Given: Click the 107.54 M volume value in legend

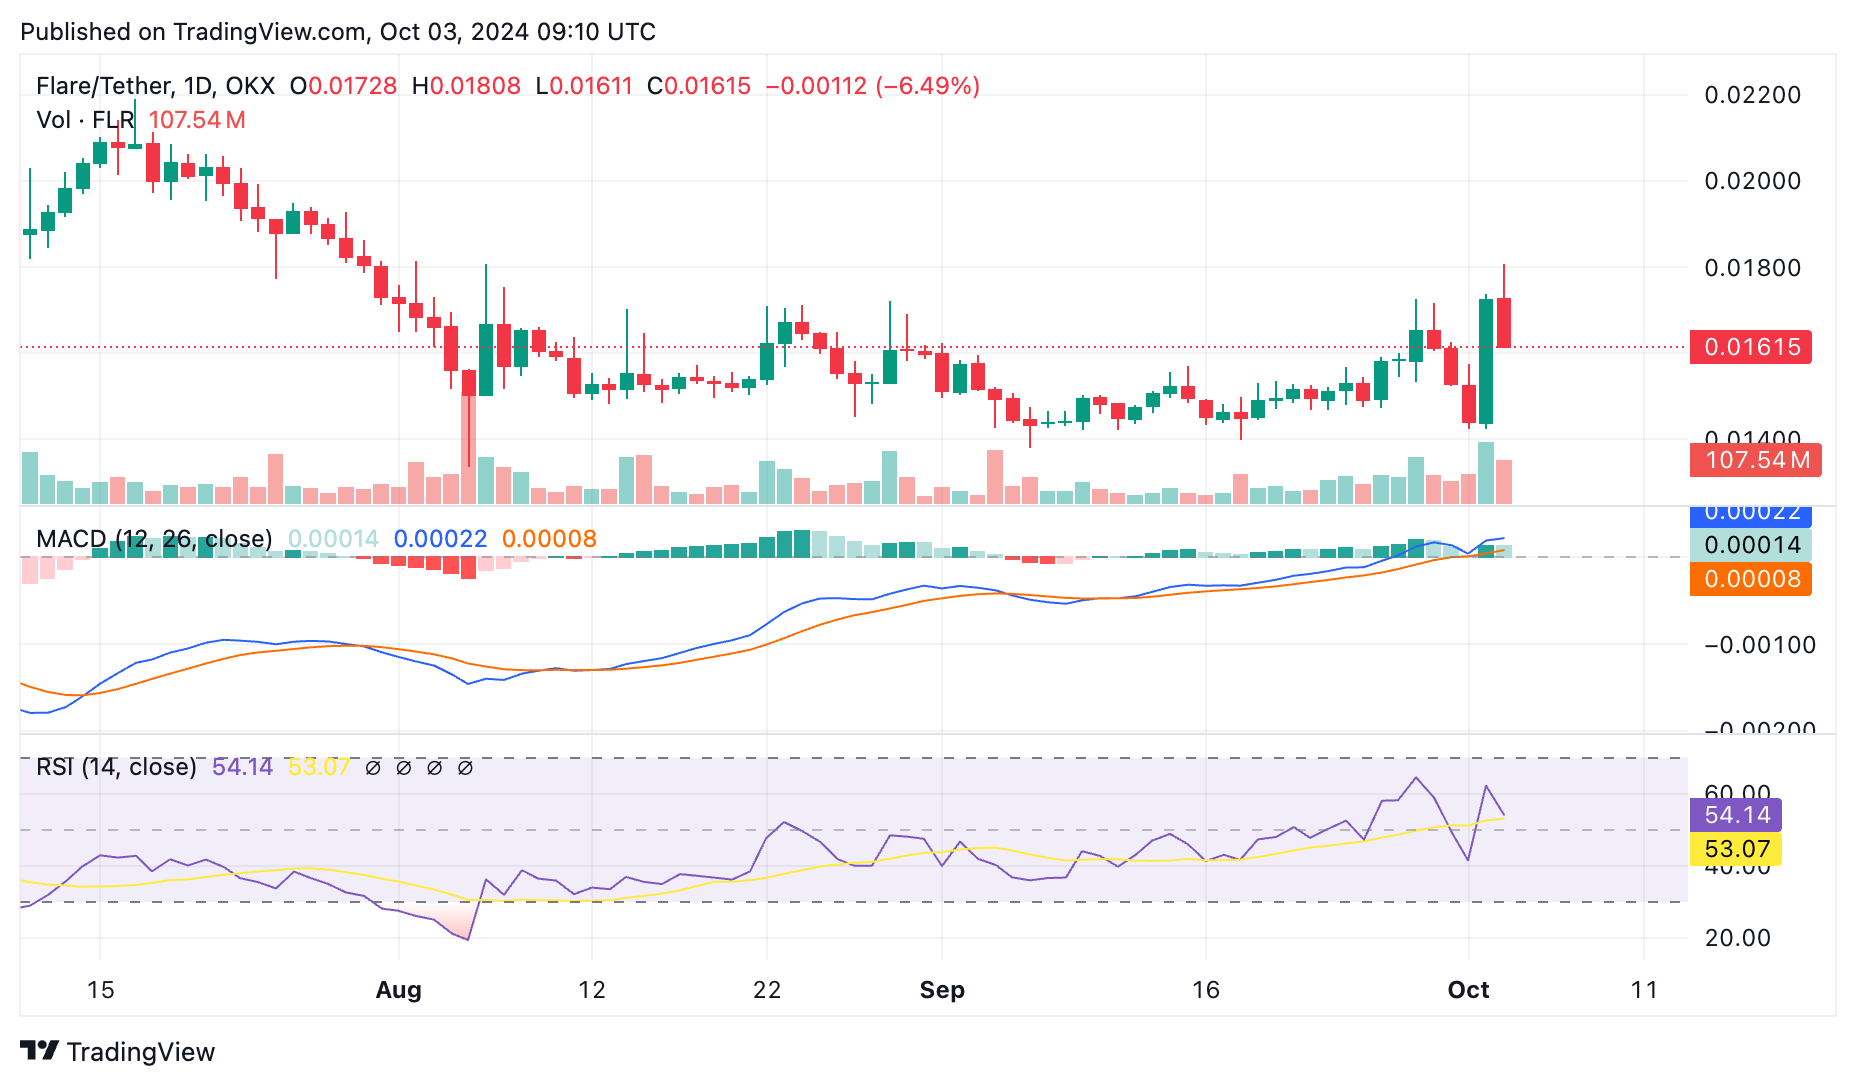Looking at the screenshot, I should [197, 120].
